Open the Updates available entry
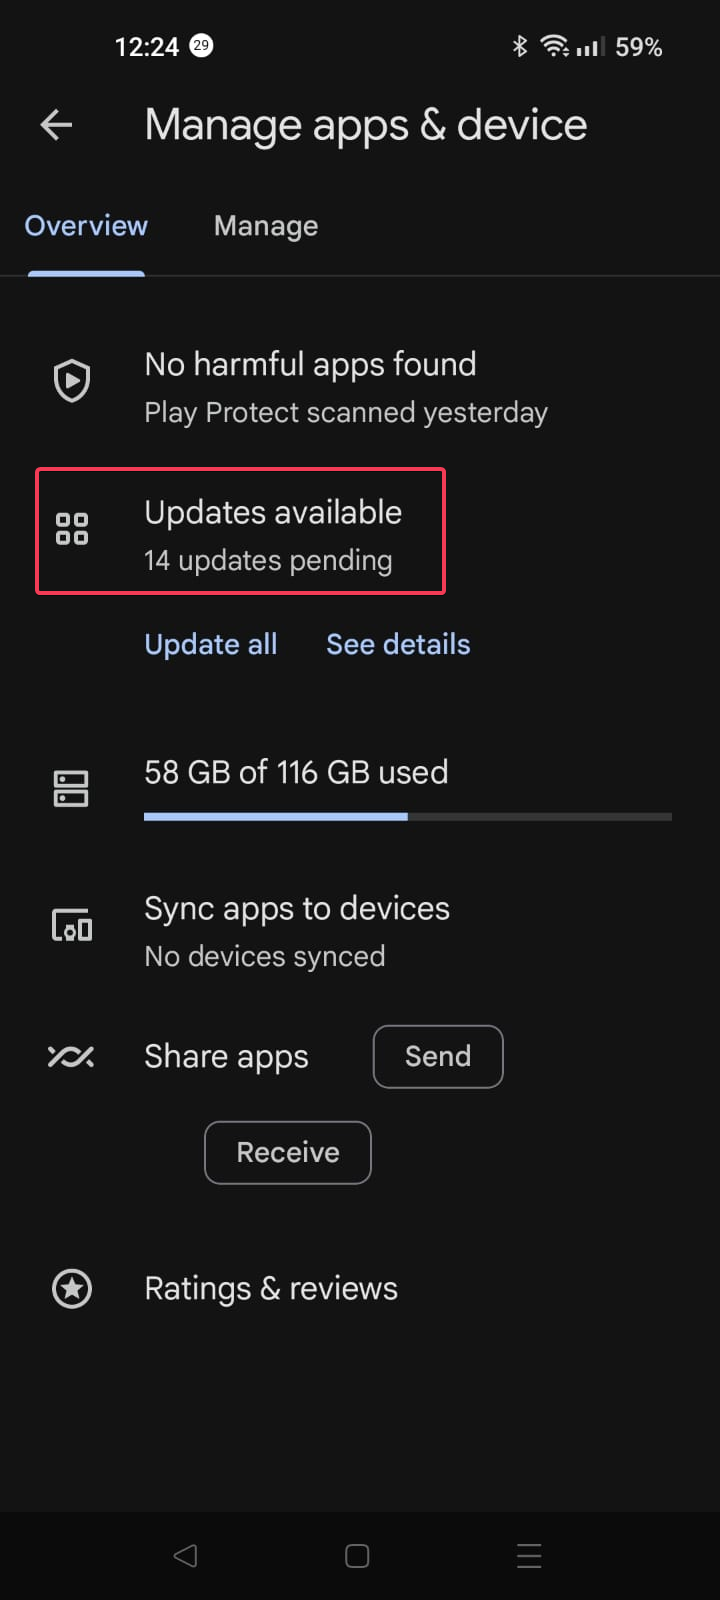The height and width of the screenshot is (1600, 720). tap(240, 532)
